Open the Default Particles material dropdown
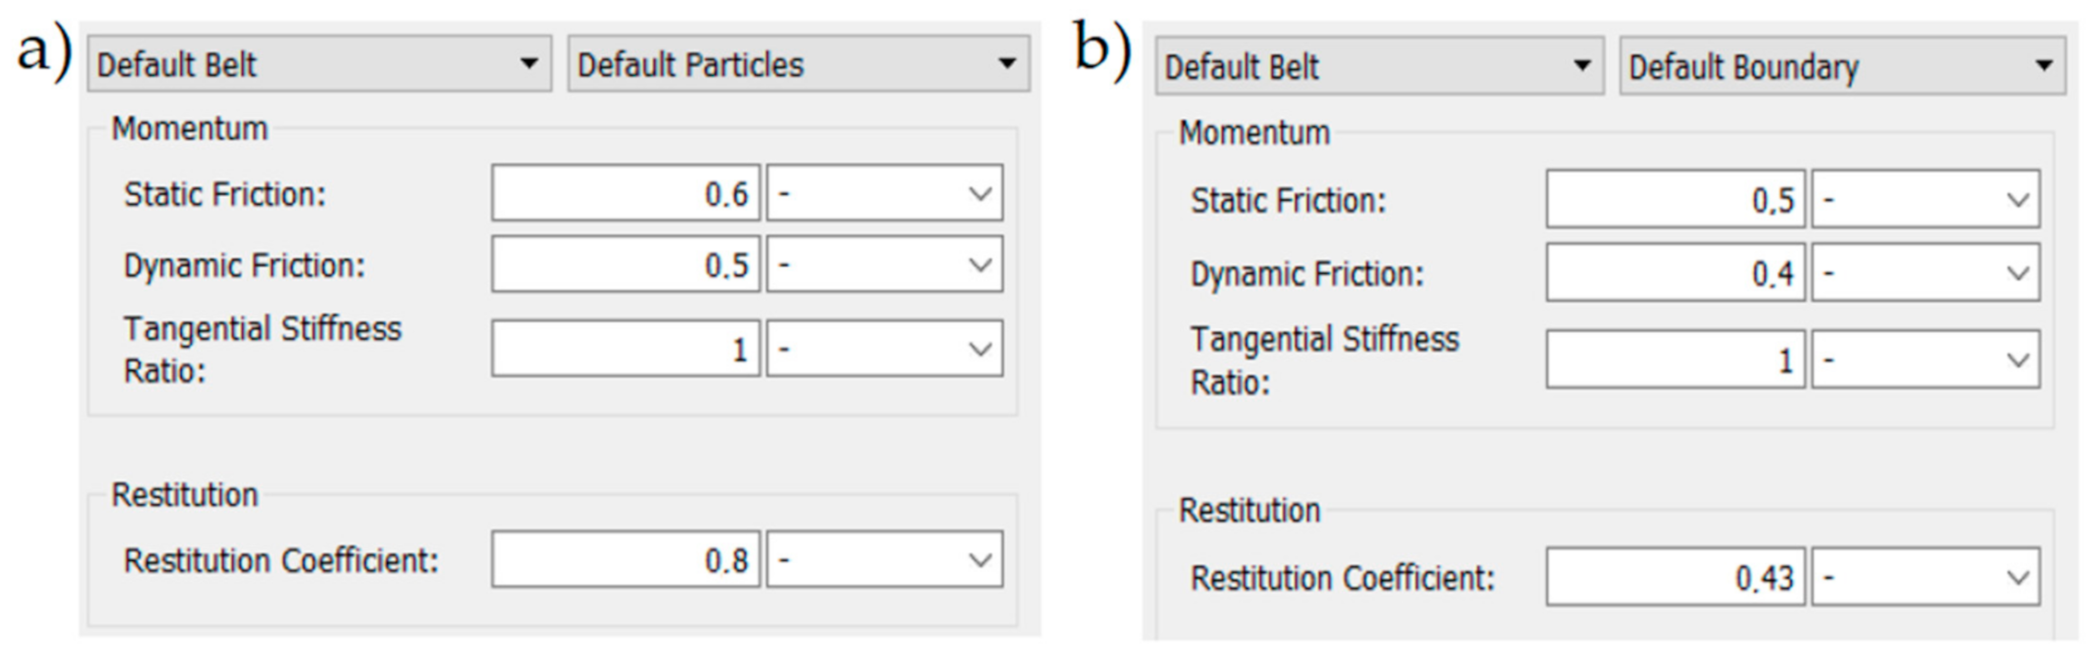Viewport: 2097px width, 655px height. [x=798, y=65]
